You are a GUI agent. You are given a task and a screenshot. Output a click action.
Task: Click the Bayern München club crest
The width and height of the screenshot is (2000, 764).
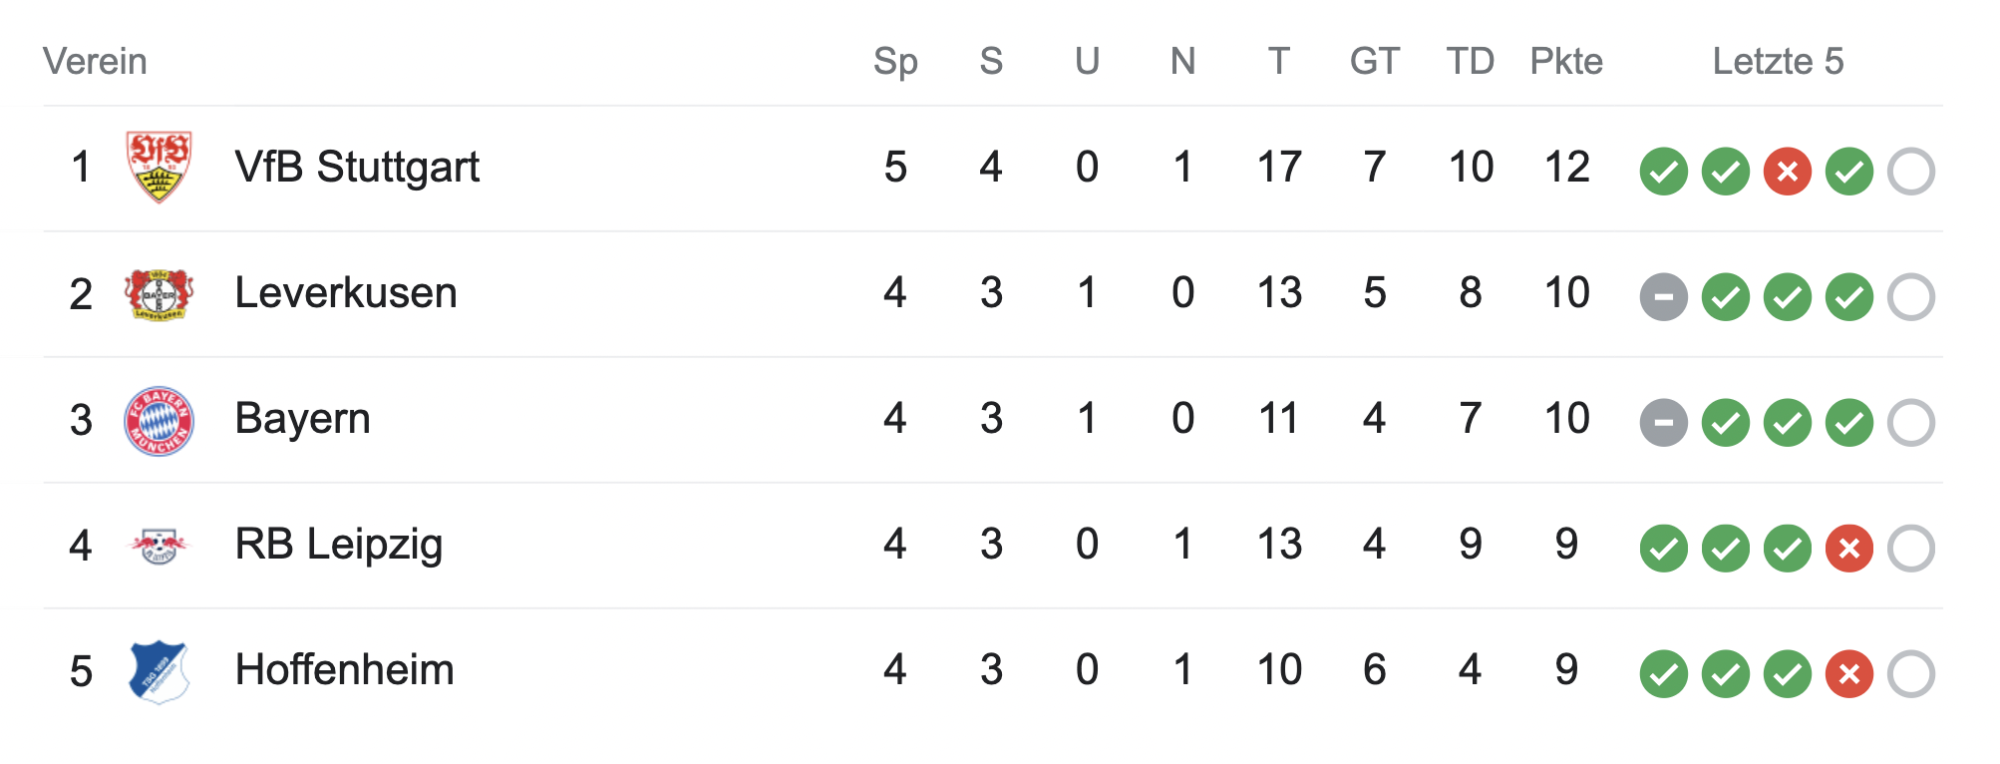[x=159, y=420]
